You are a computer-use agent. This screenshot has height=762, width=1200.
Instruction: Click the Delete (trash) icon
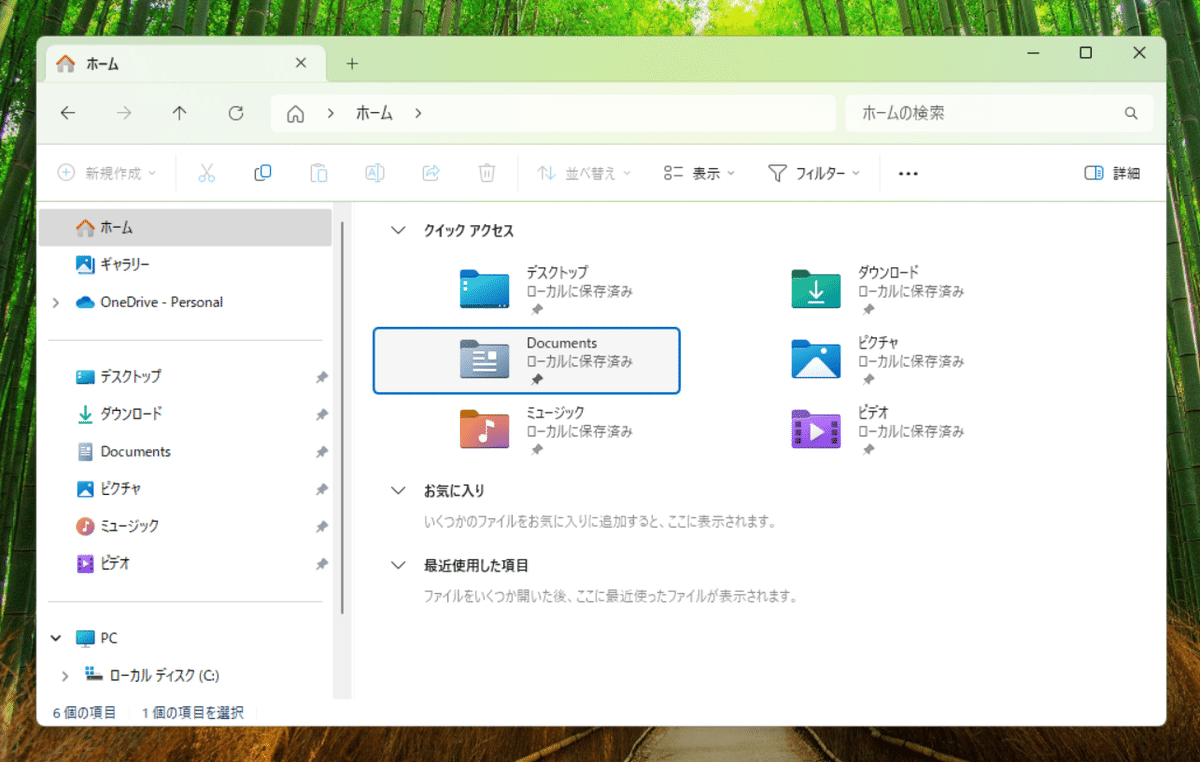(487, 172)
